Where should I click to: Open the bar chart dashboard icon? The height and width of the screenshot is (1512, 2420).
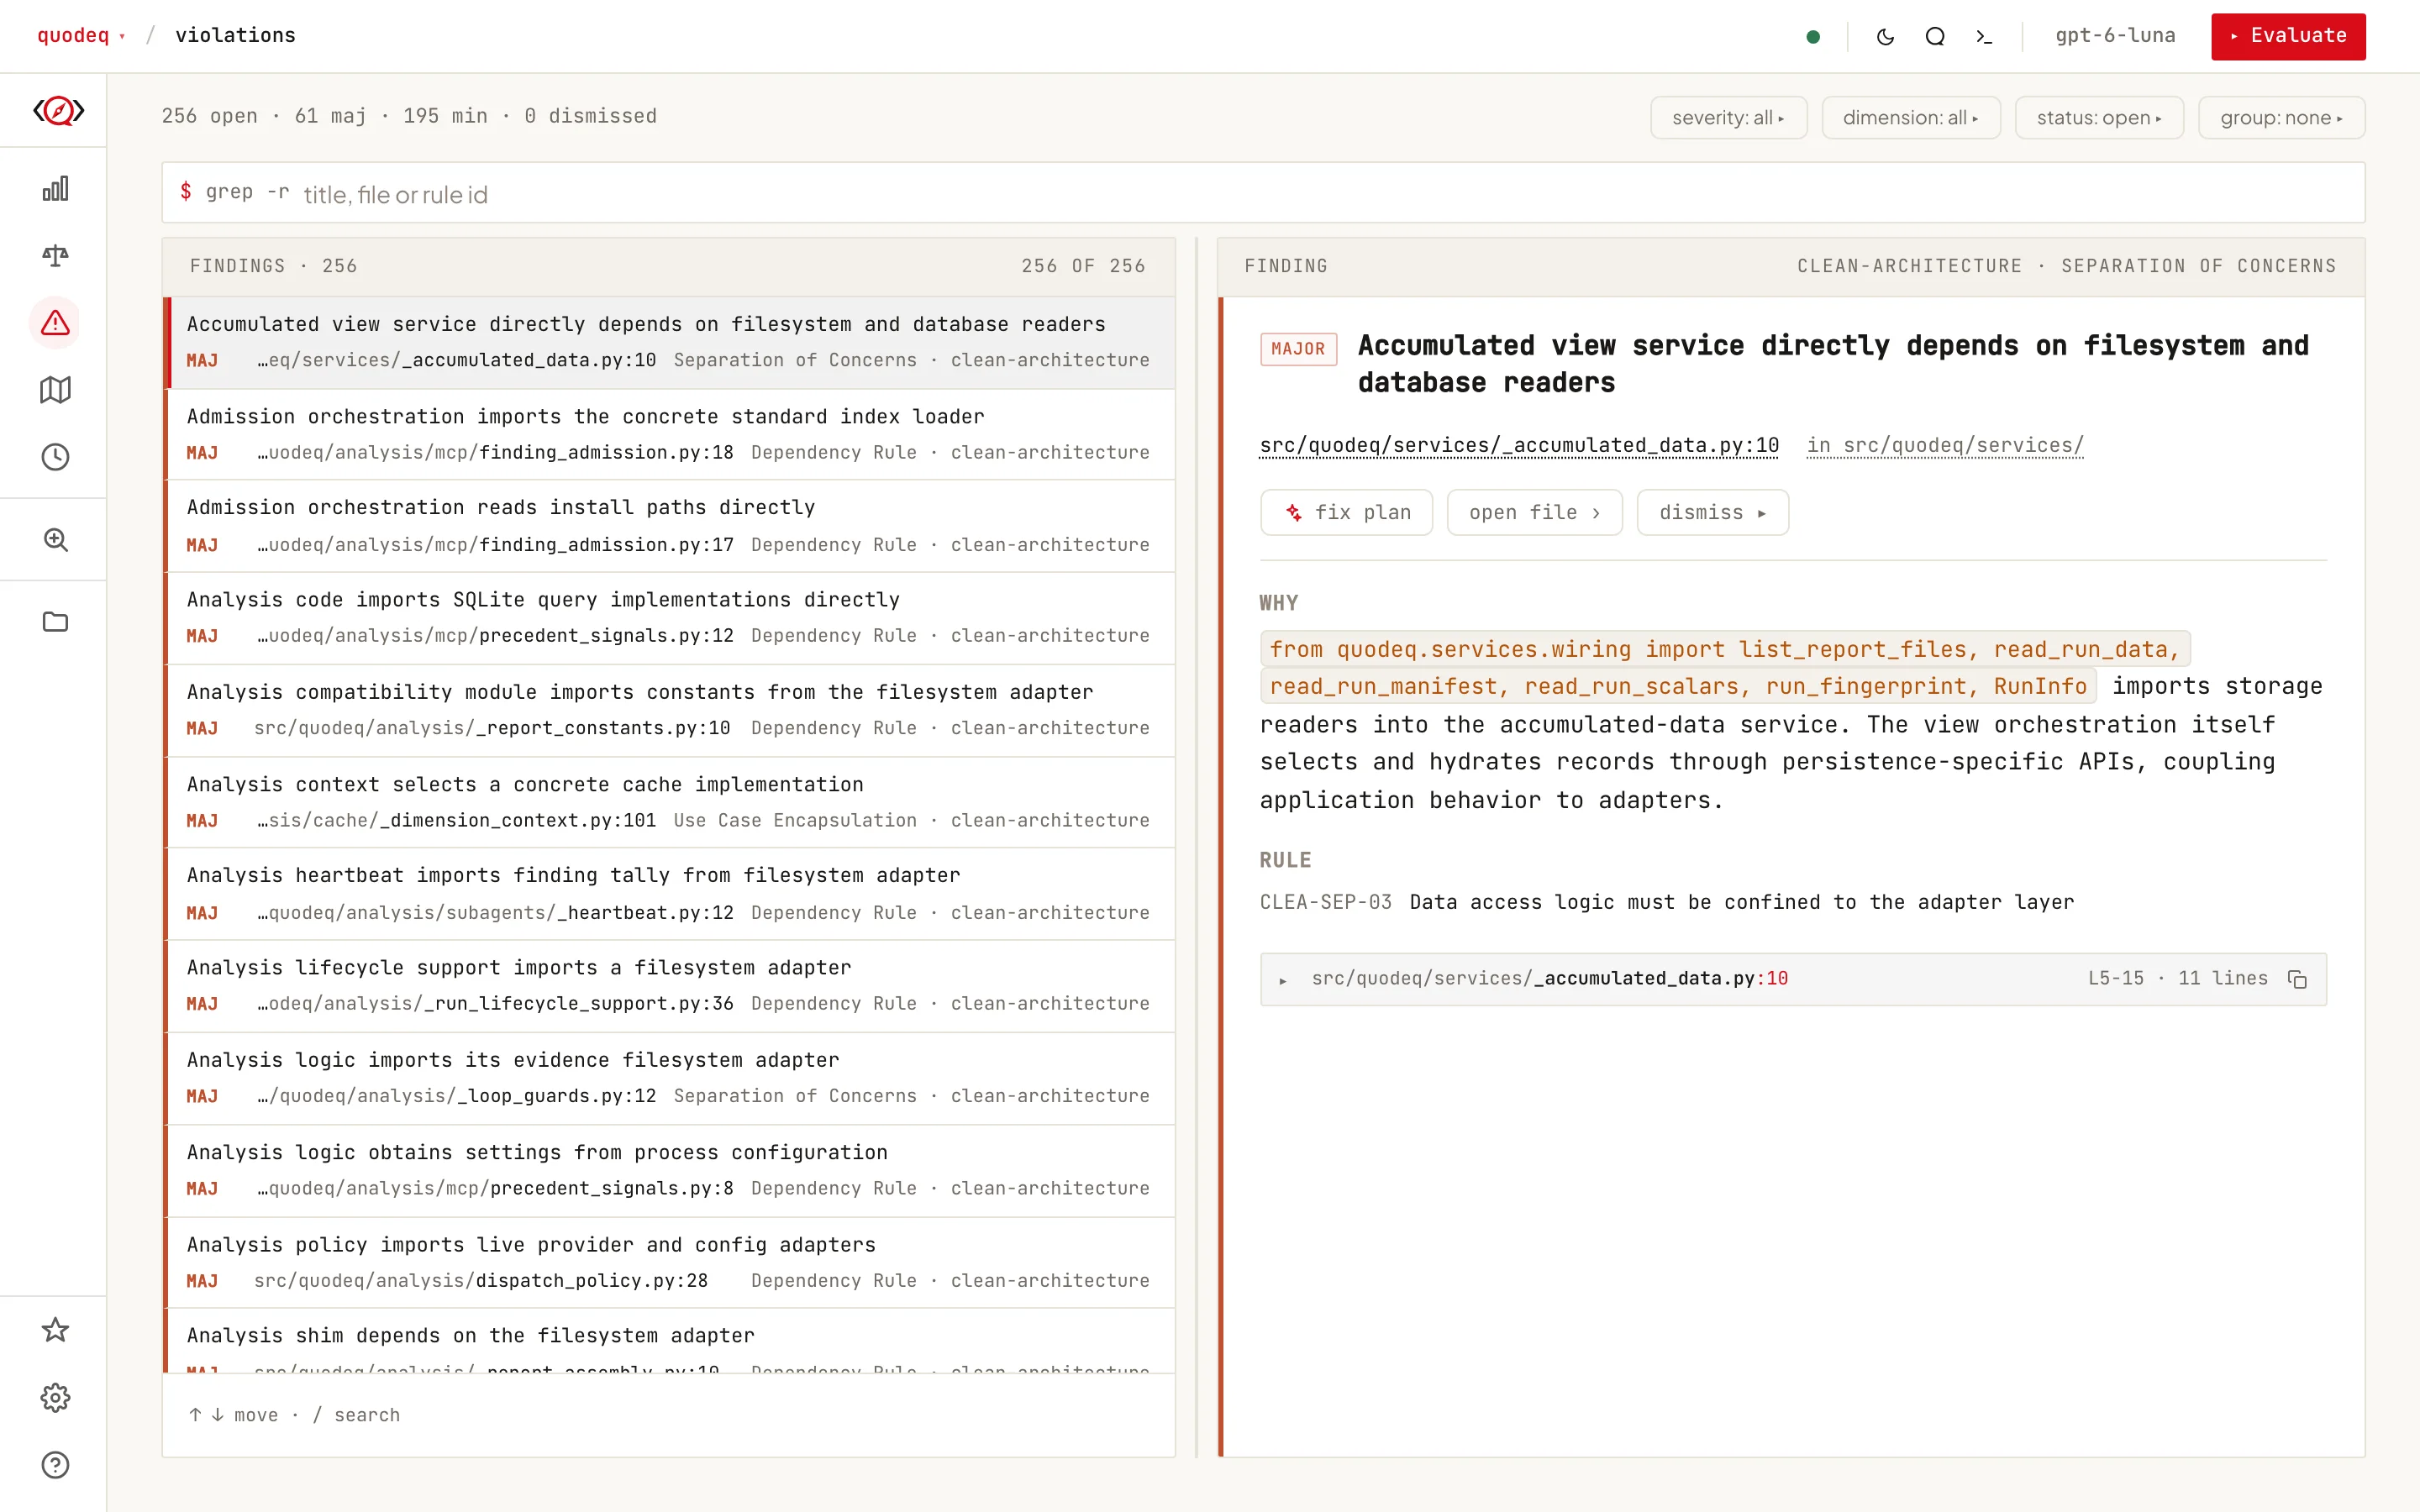[55, 189]
